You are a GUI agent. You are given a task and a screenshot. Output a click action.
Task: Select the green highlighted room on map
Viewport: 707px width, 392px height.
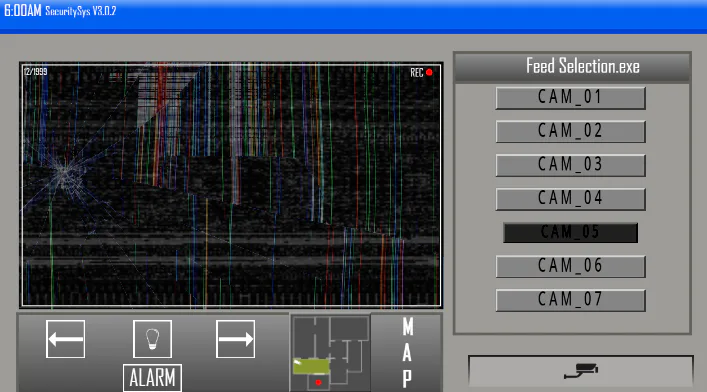coord(311,366)
